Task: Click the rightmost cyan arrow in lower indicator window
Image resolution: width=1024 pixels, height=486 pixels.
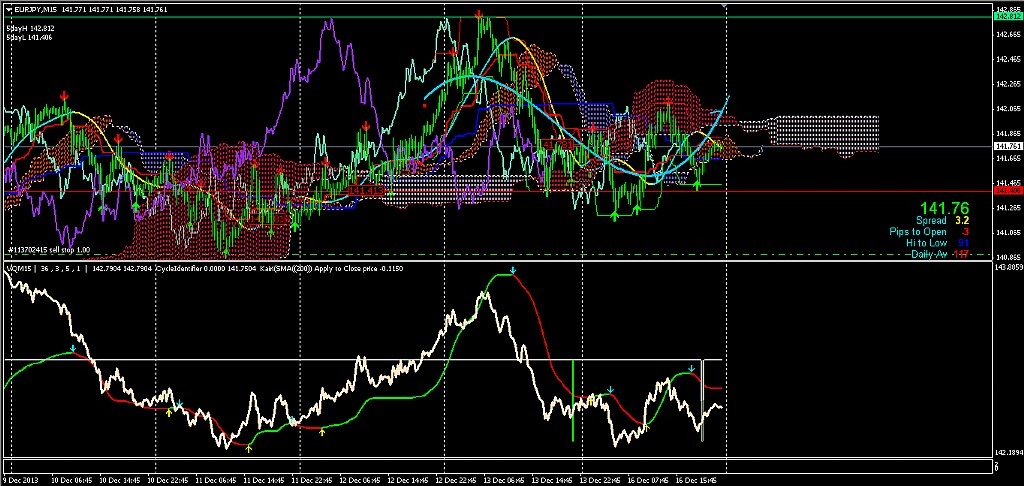Action: click(x=693, y=369)
